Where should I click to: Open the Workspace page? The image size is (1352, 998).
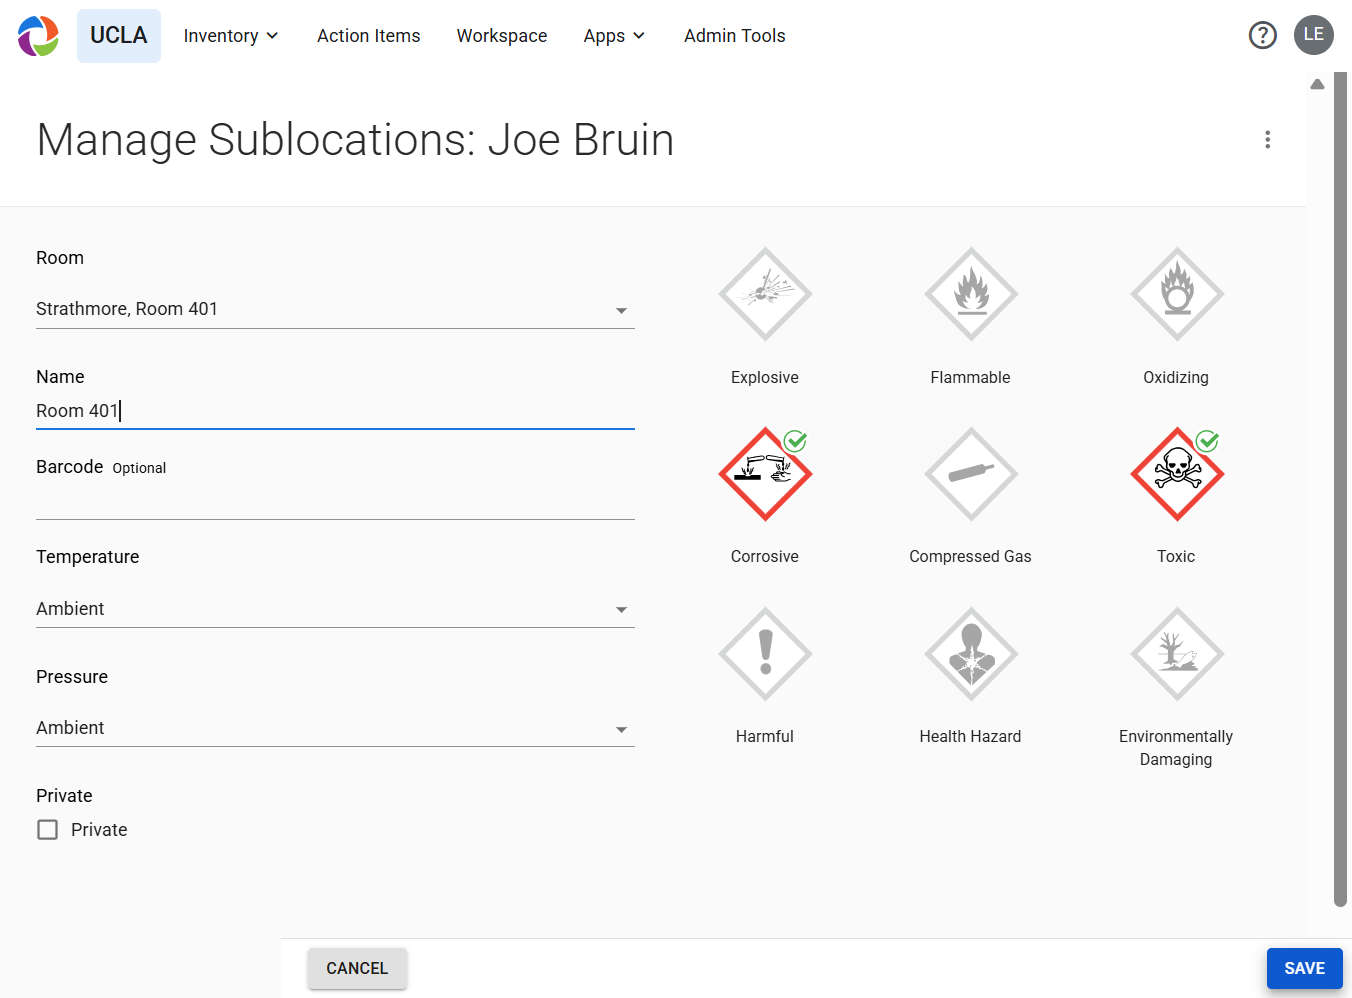point(502,36)
